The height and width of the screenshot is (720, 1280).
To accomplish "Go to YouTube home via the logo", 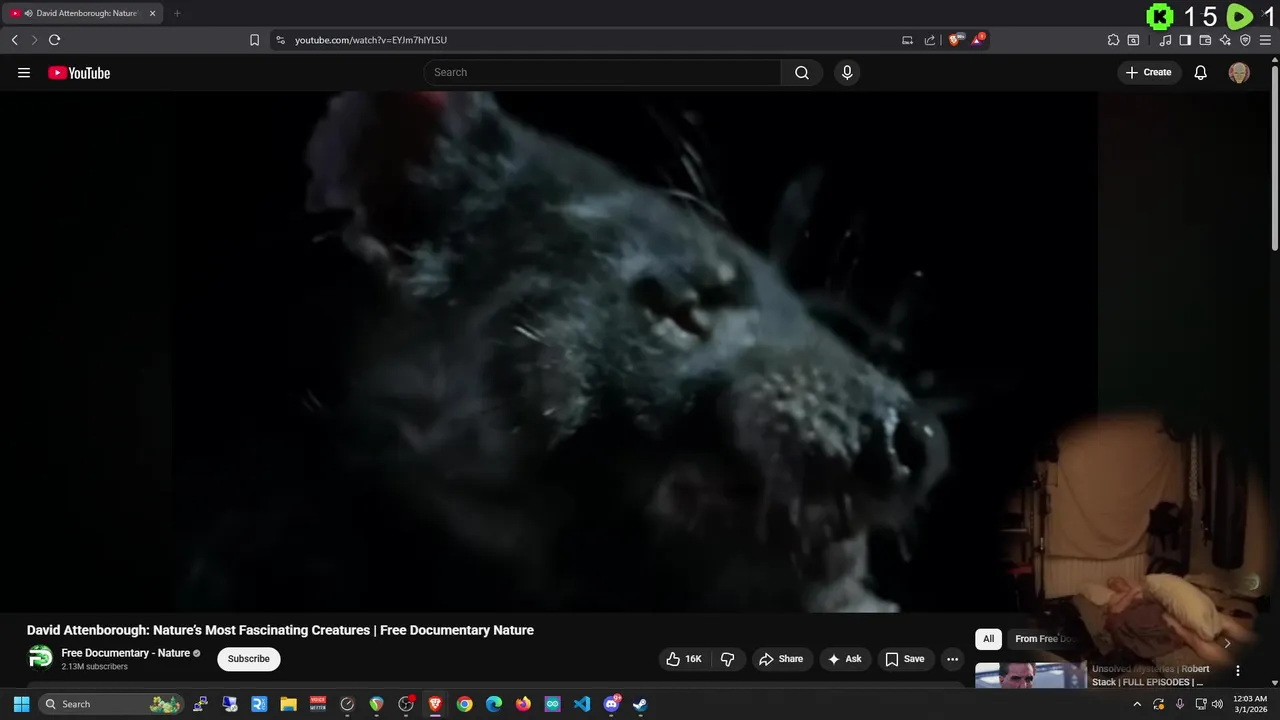I will coord(79,72).
